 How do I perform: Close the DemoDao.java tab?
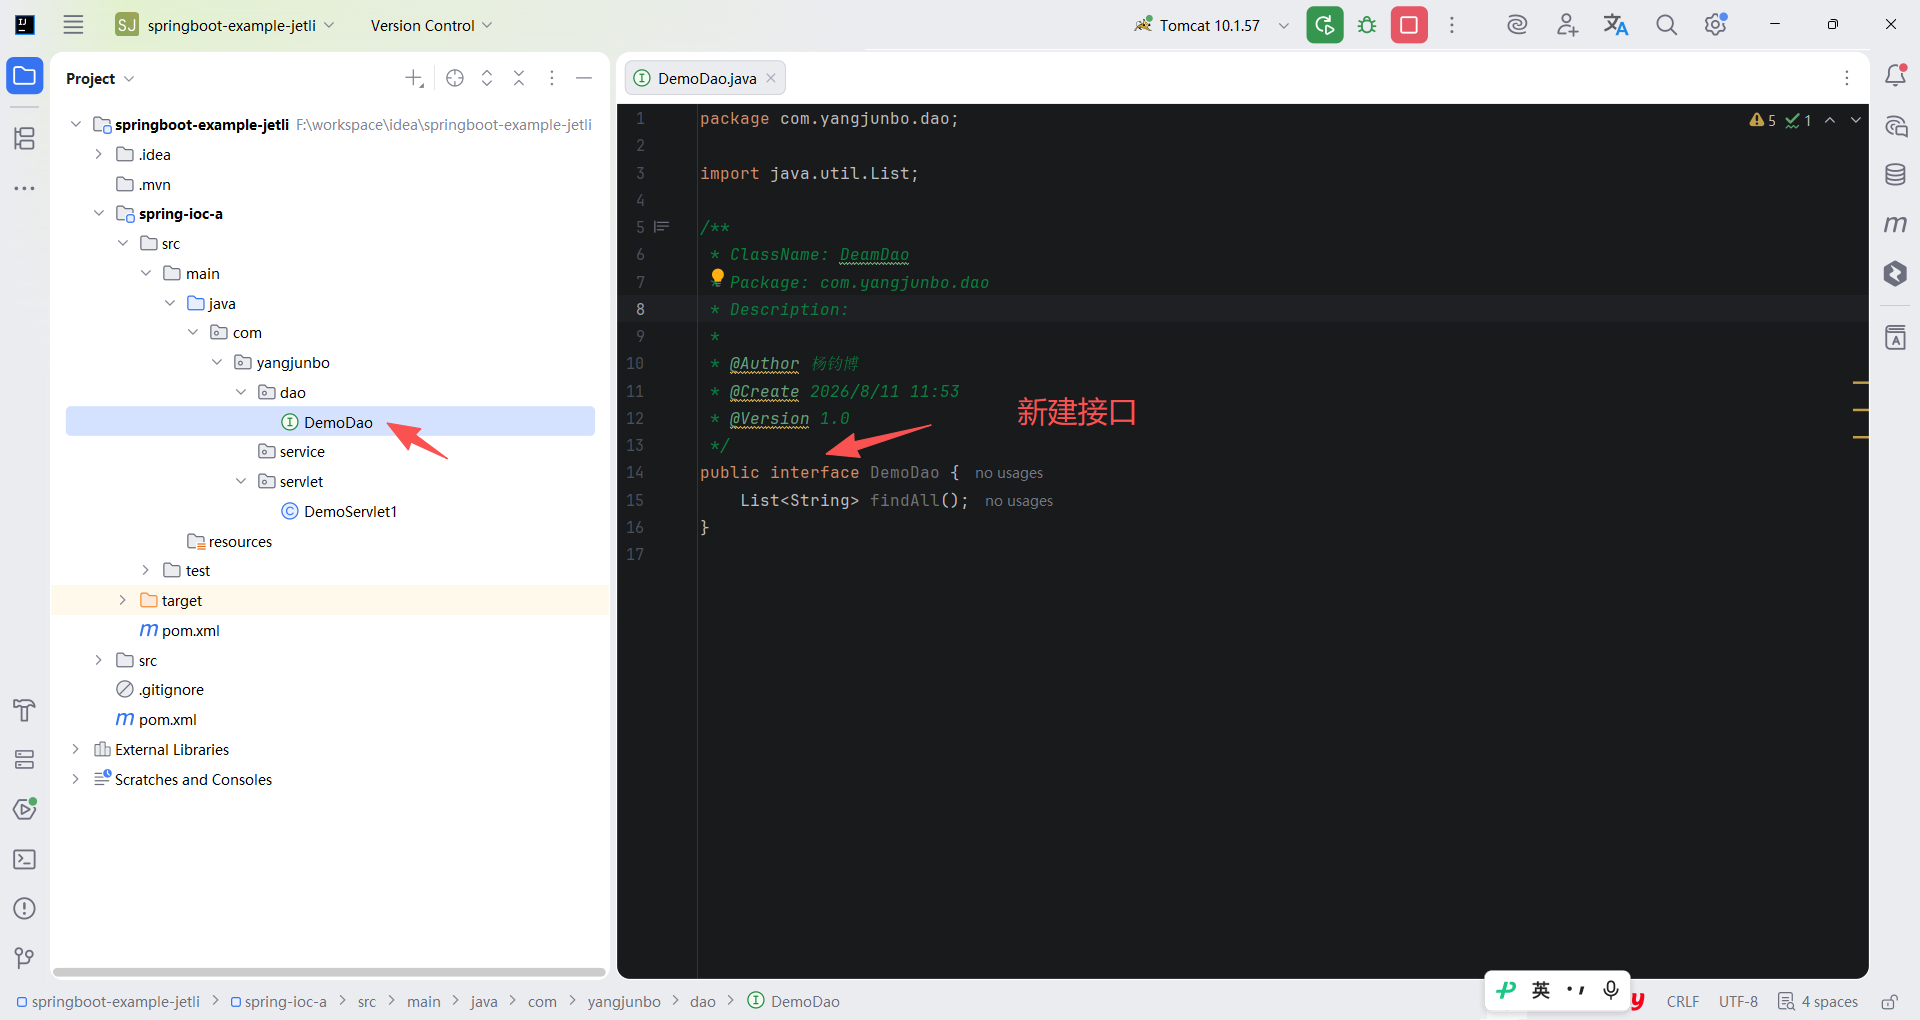771,78
